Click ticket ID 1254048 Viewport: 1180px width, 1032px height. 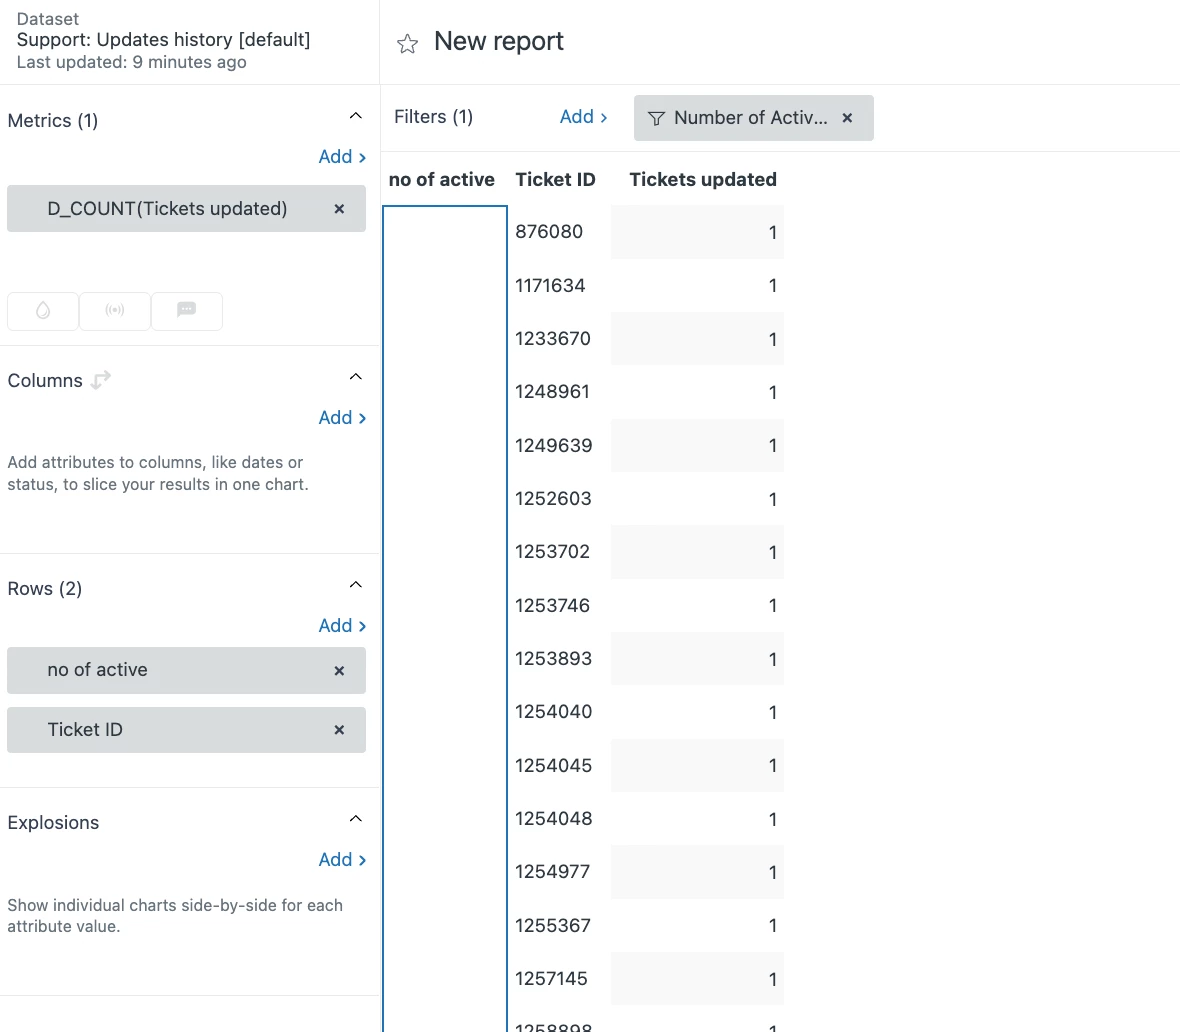point(553,819)
